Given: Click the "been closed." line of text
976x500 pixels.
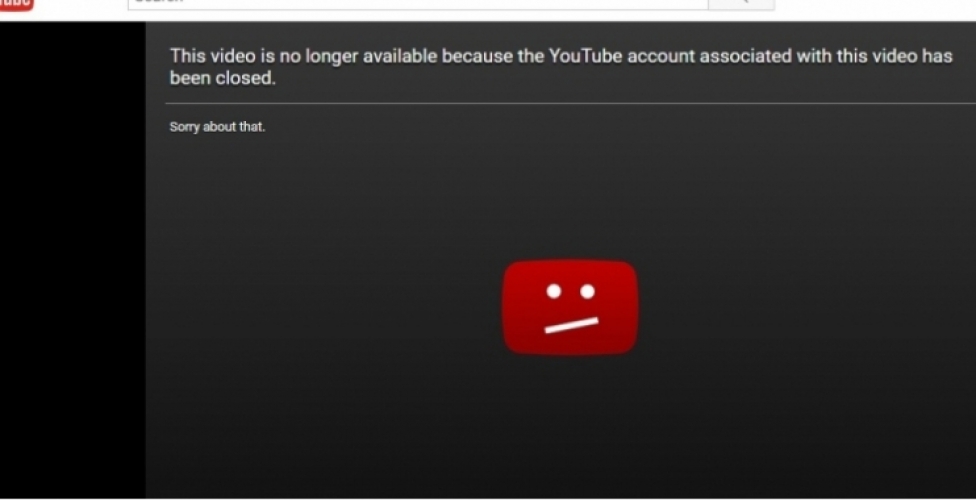Looking at the screenshot, I should pyautogui.click(x=222, y=78).
